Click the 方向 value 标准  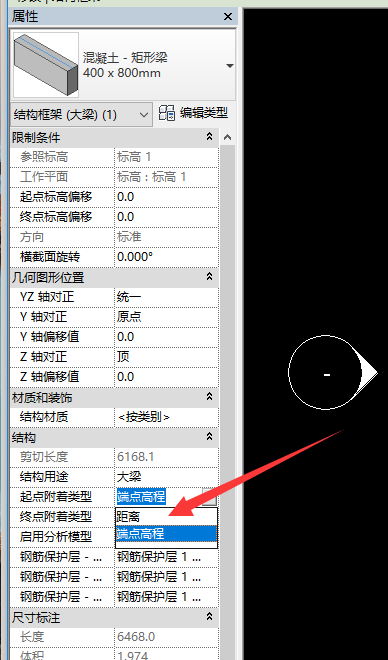point(166,237)
